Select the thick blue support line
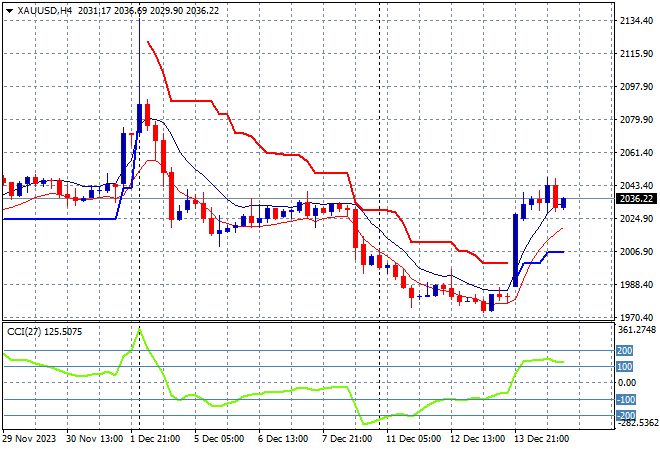Image resolution: width=660 pixels, height=450 pixels. 60,219
